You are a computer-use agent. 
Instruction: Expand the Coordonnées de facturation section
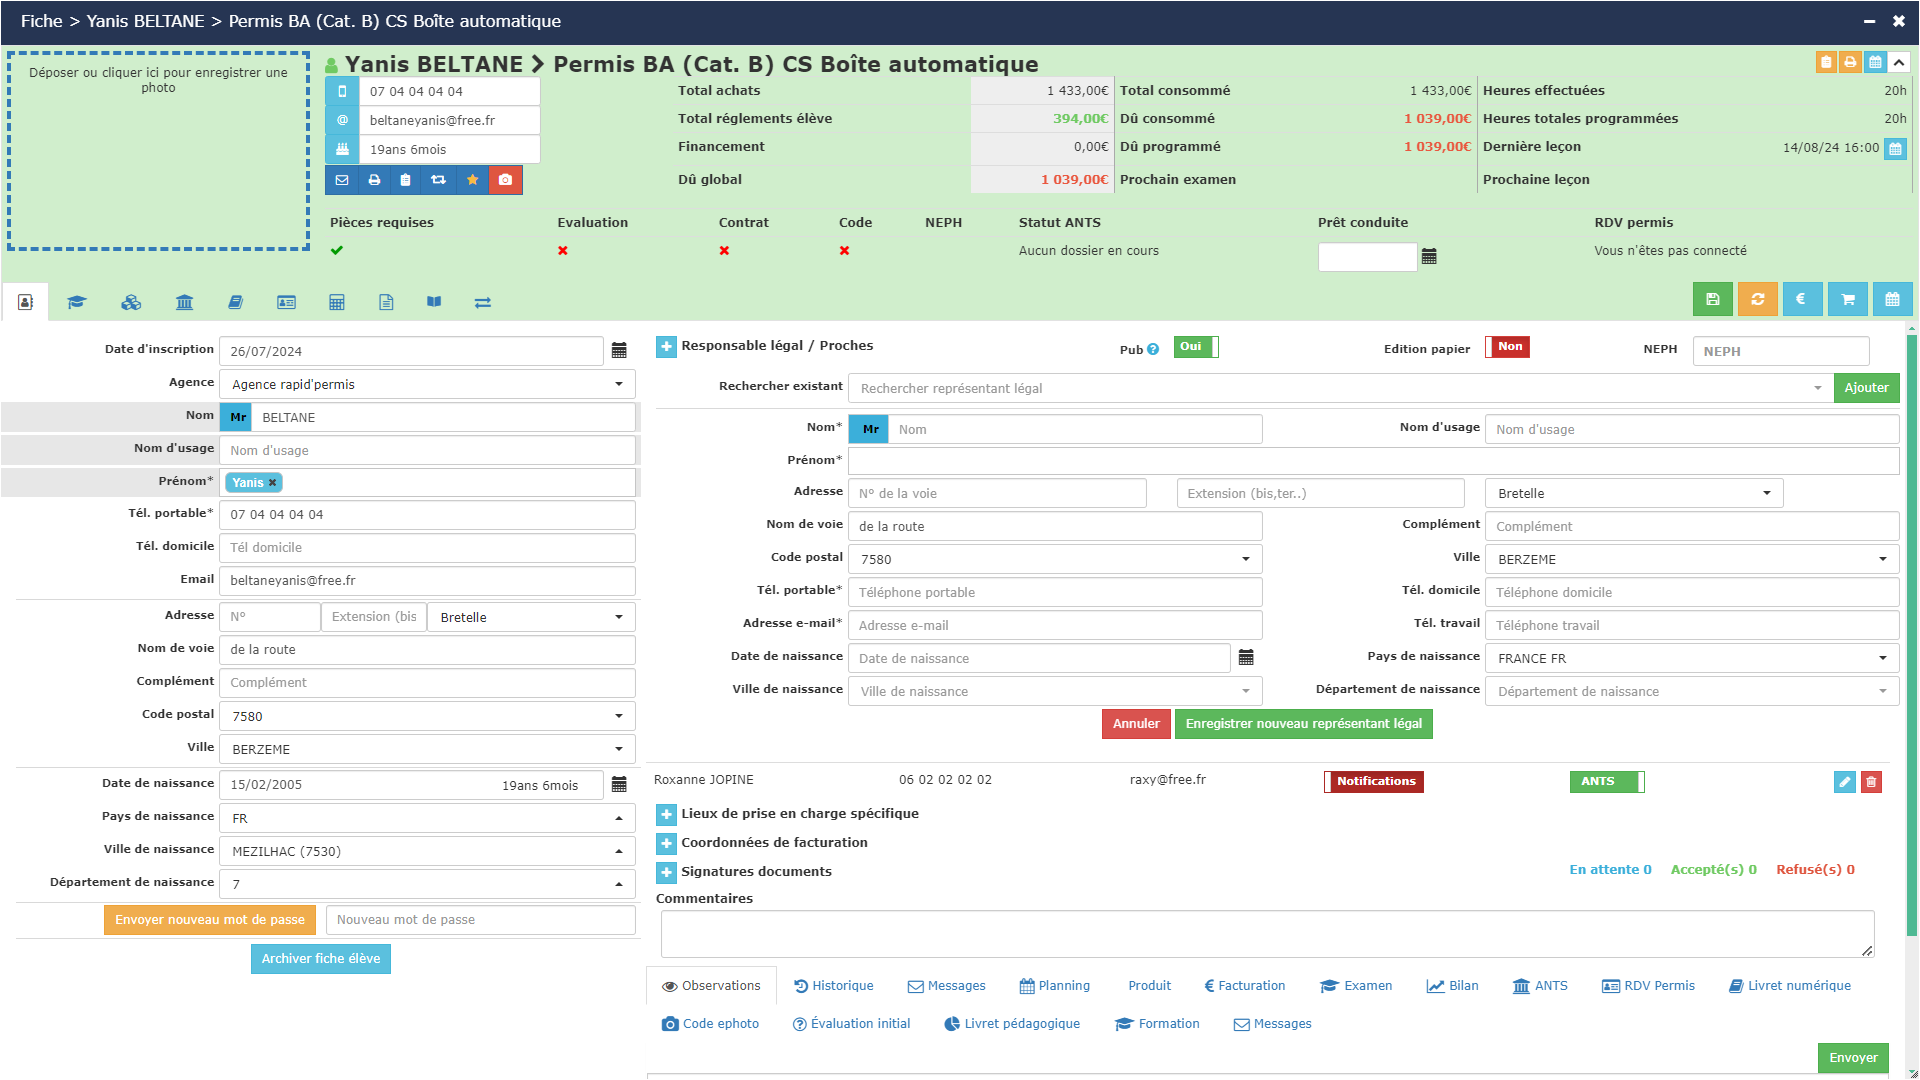[666, 843]
